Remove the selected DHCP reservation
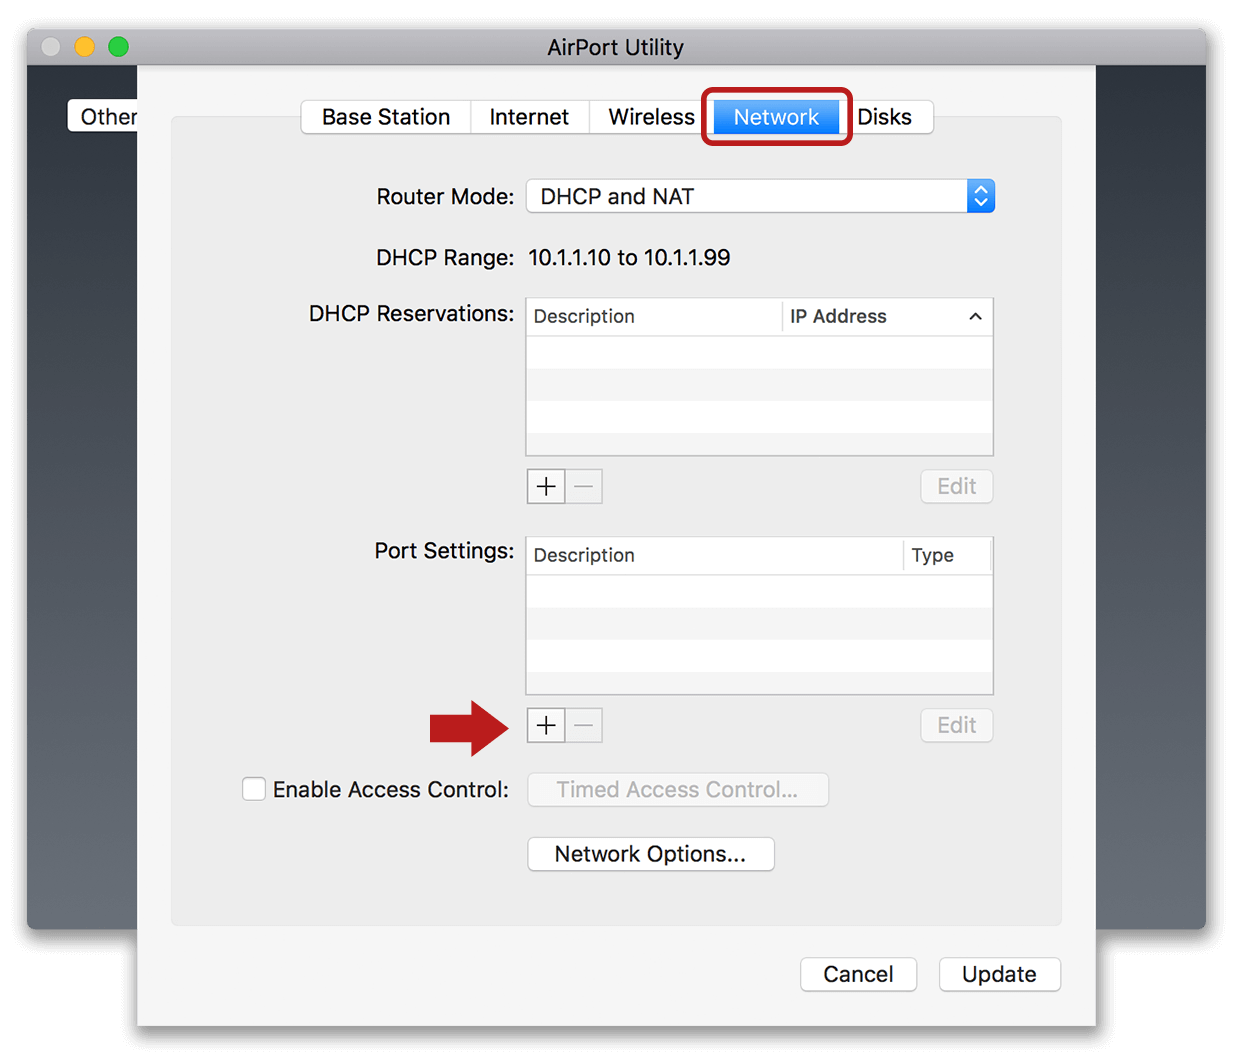The image size is (1241, 1059). [x=583, y=486]
